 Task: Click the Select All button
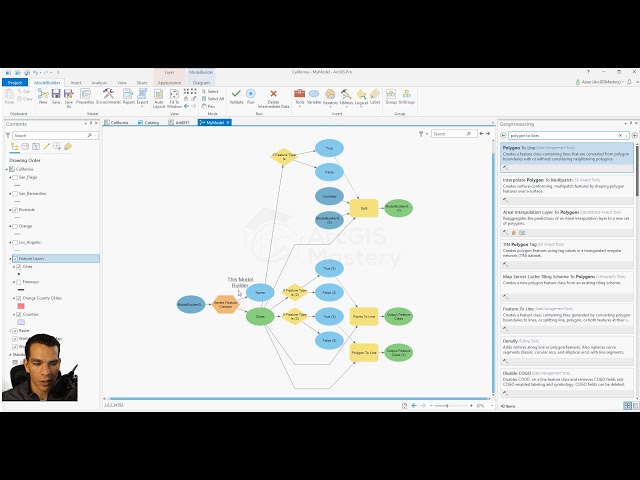[x=213, y=99]
